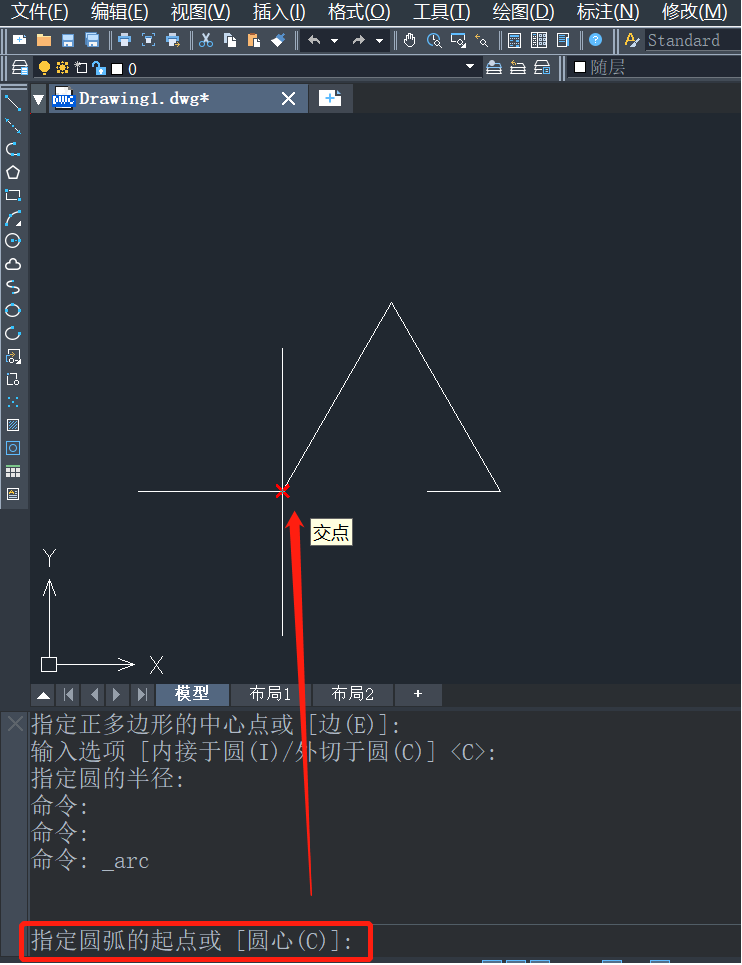Viewport: 742px width, 965px height.
Task: Open the undo history dropdown arrow
Action: point(335,41)
